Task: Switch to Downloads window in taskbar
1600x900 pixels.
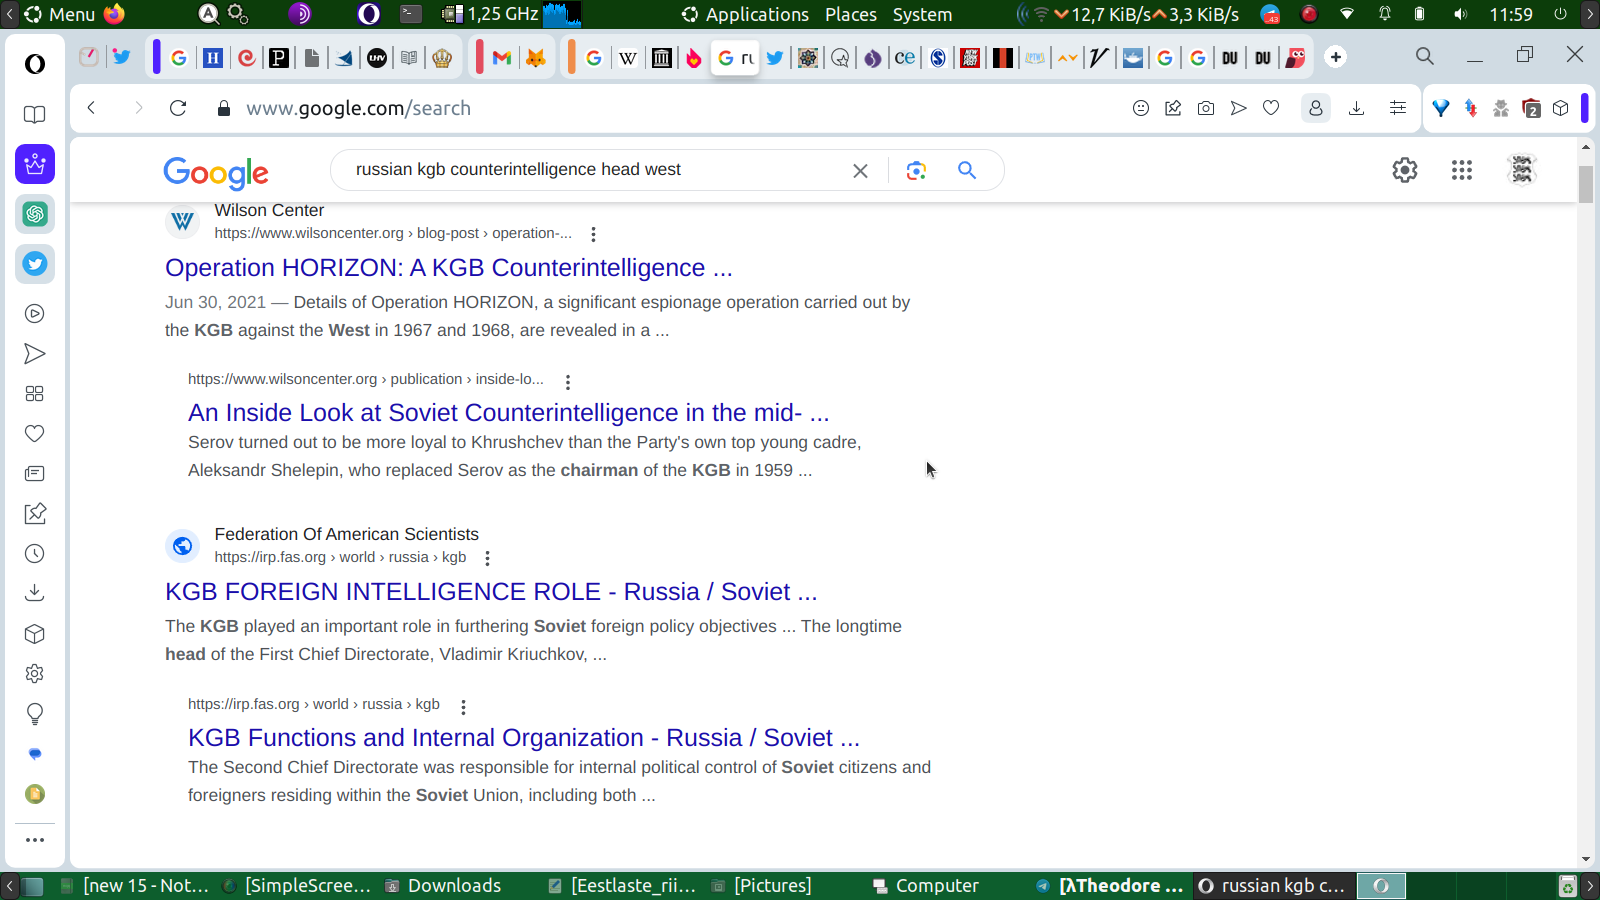Action: (444, 886)
